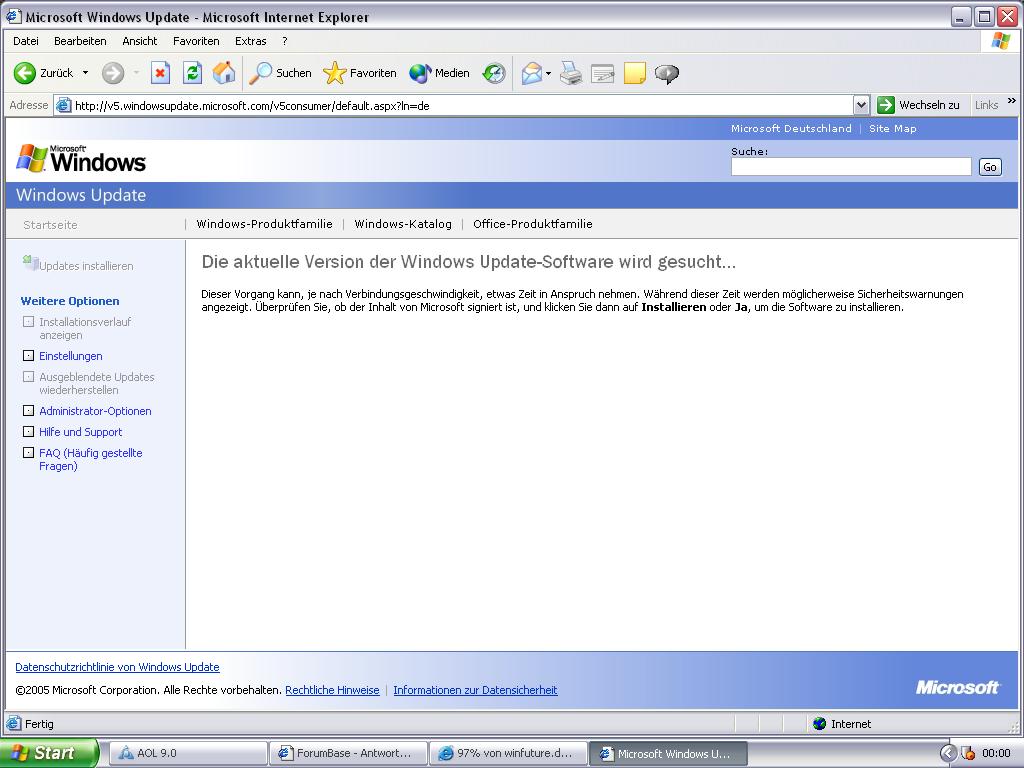The image size is (1024, 768).
Task: Open FAQ (Häufig gestellte Fragen) link
Action: click(91, 459)
